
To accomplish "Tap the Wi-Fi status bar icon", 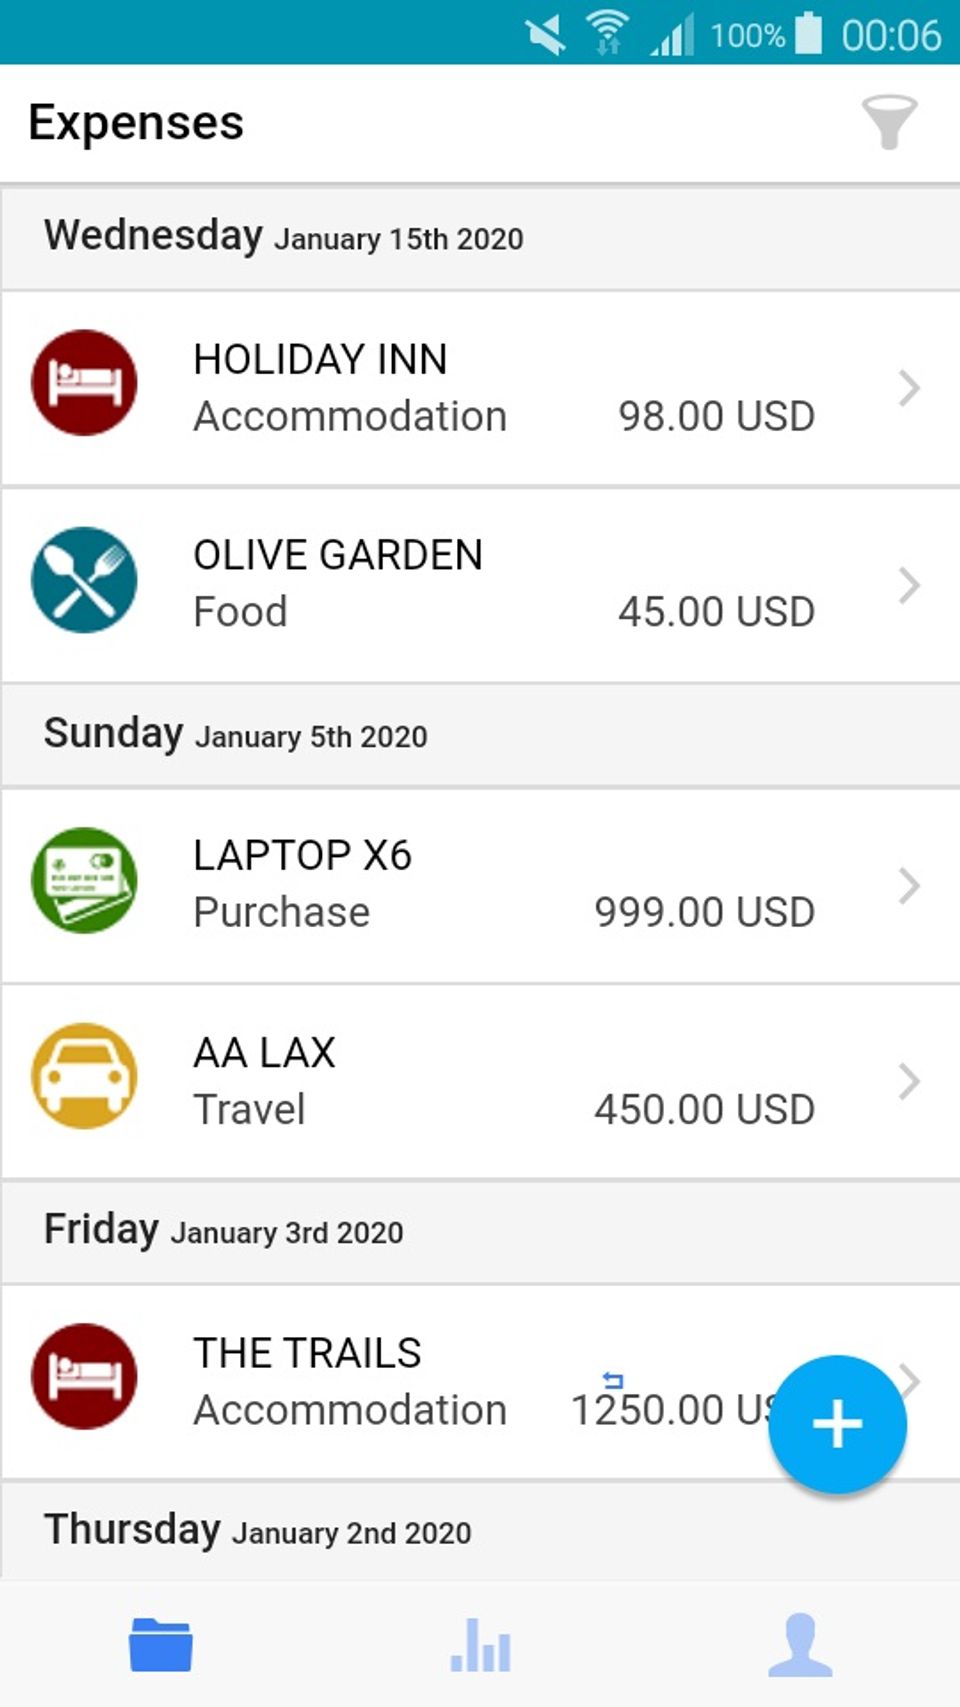I will pyautogui.click(x=606, y=33).
